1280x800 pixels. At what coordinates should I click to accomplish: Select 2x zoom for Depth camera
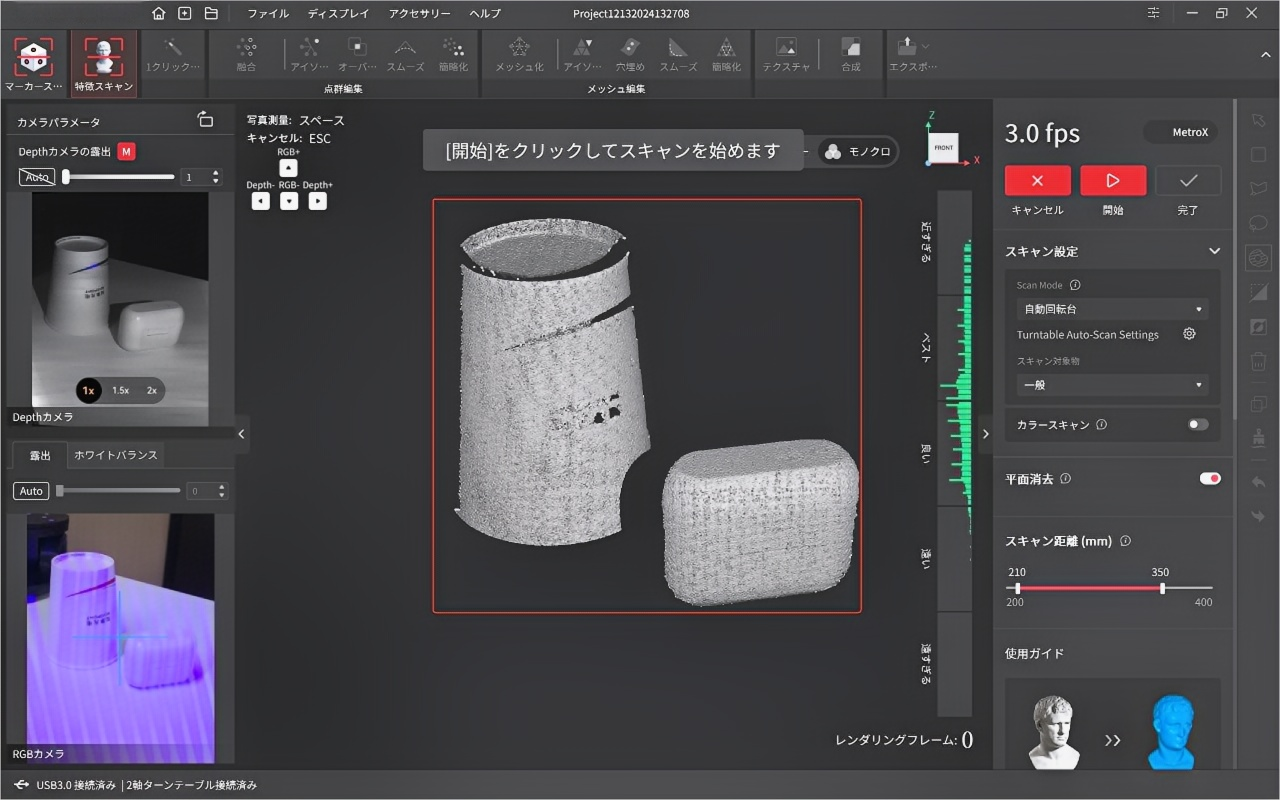[152, 390]
